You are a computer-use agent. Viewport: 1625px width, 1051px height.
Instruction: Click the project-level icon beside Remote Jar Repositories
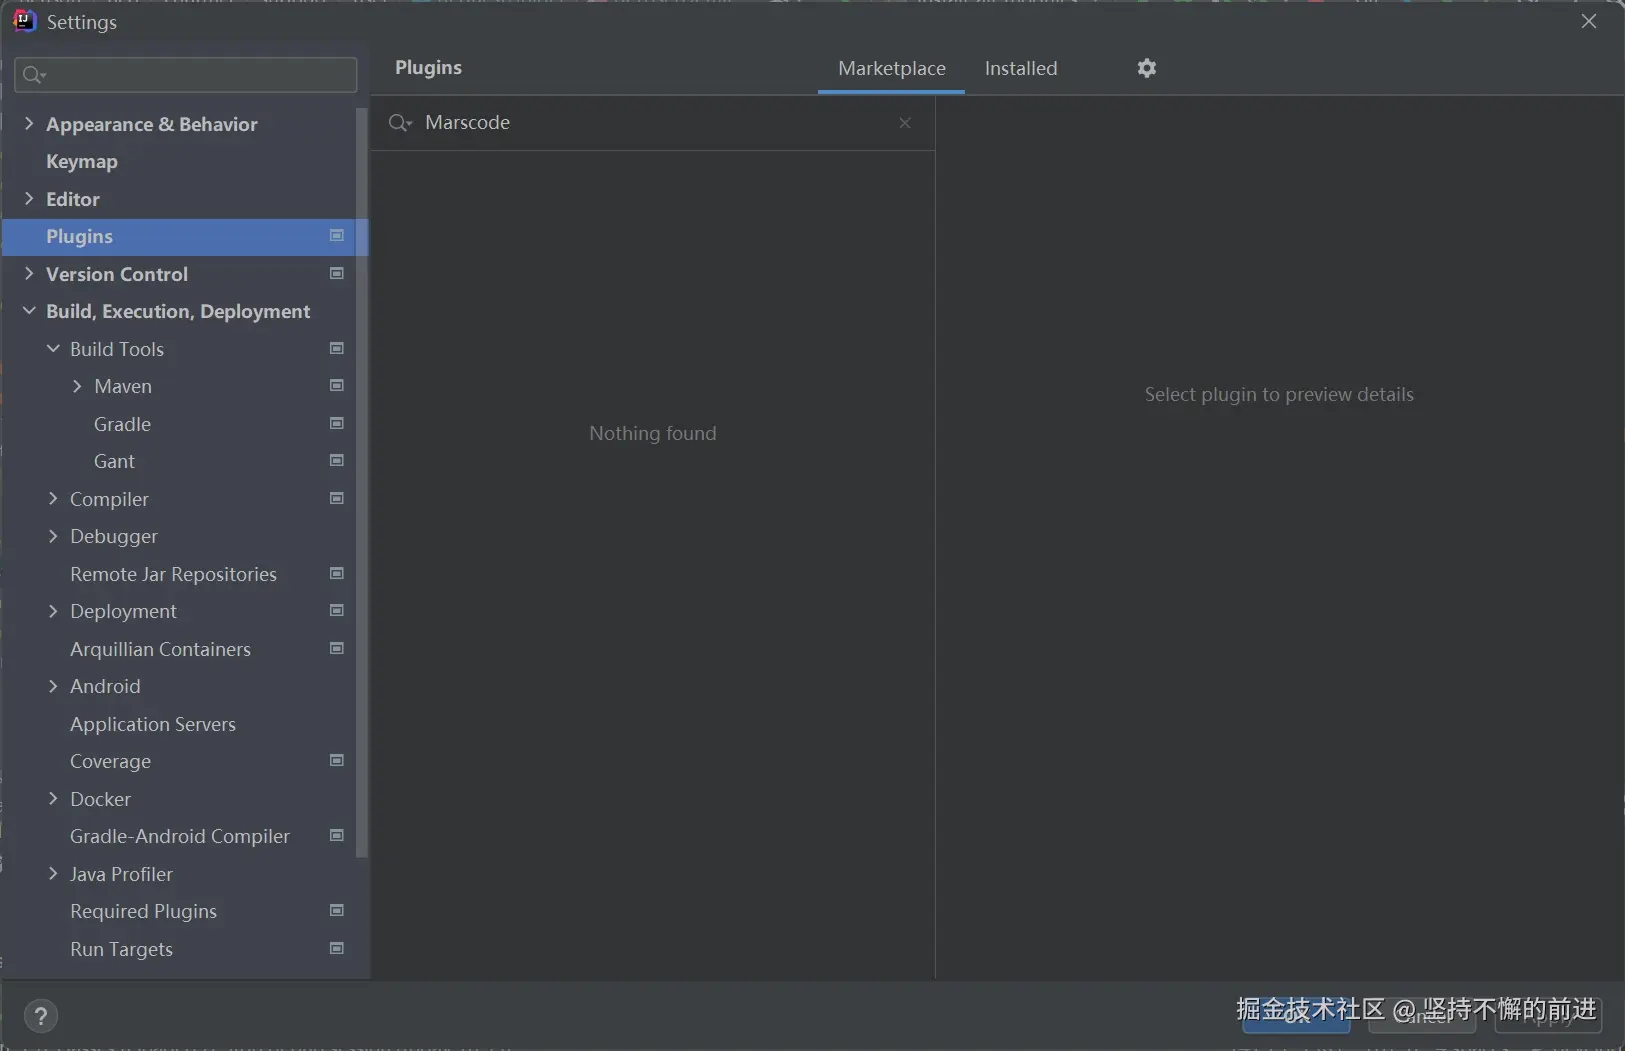click(x=337, y=573)
